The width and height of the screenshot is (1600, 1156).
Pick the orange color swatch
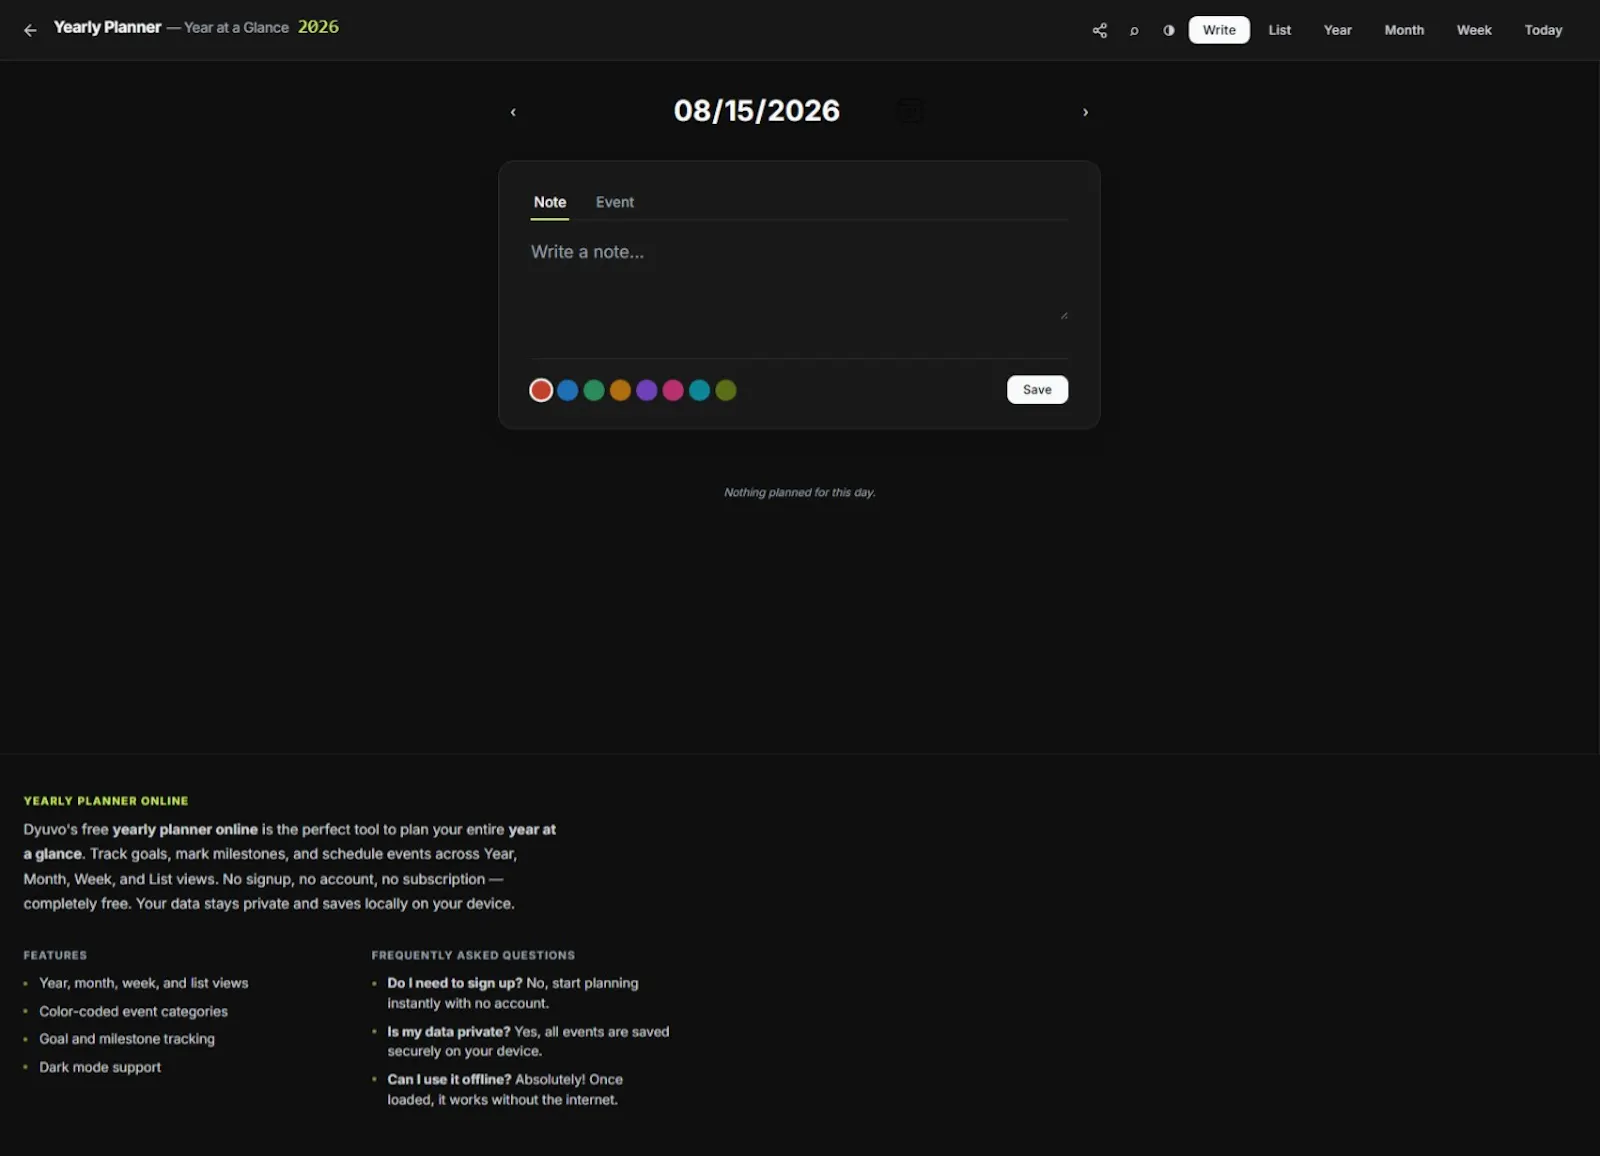[620, 390]
